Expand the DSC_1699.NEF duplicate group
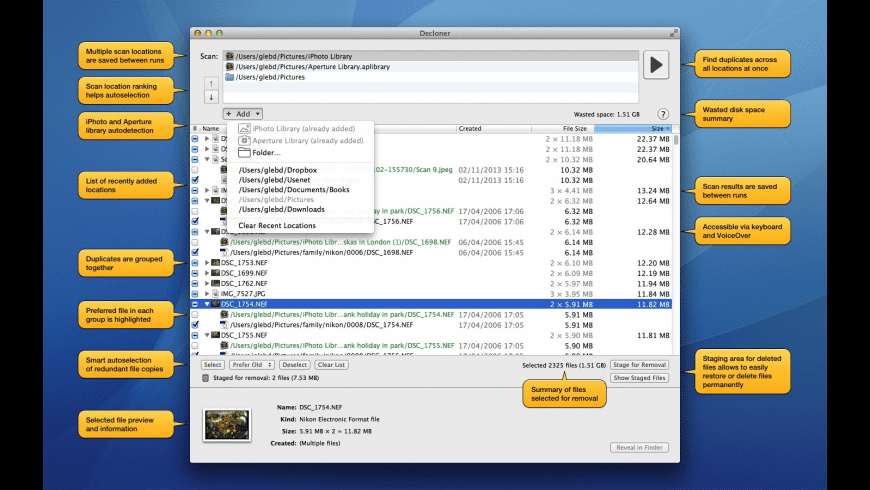 tap(207, 273)
